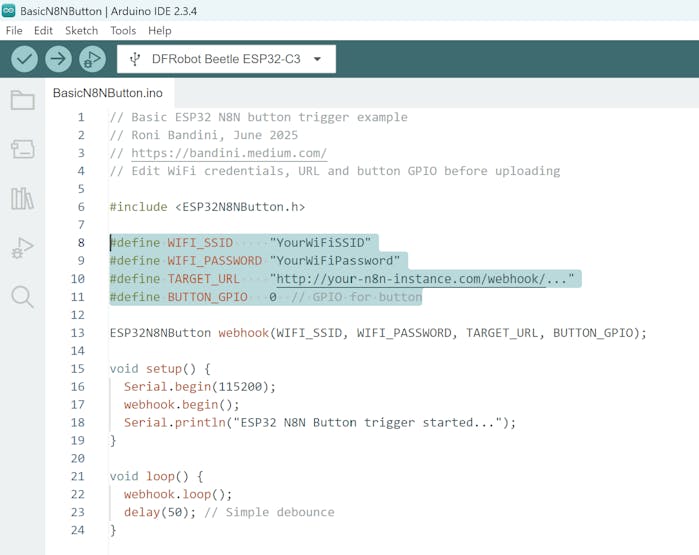Click the USB icon in board selector

135,59
